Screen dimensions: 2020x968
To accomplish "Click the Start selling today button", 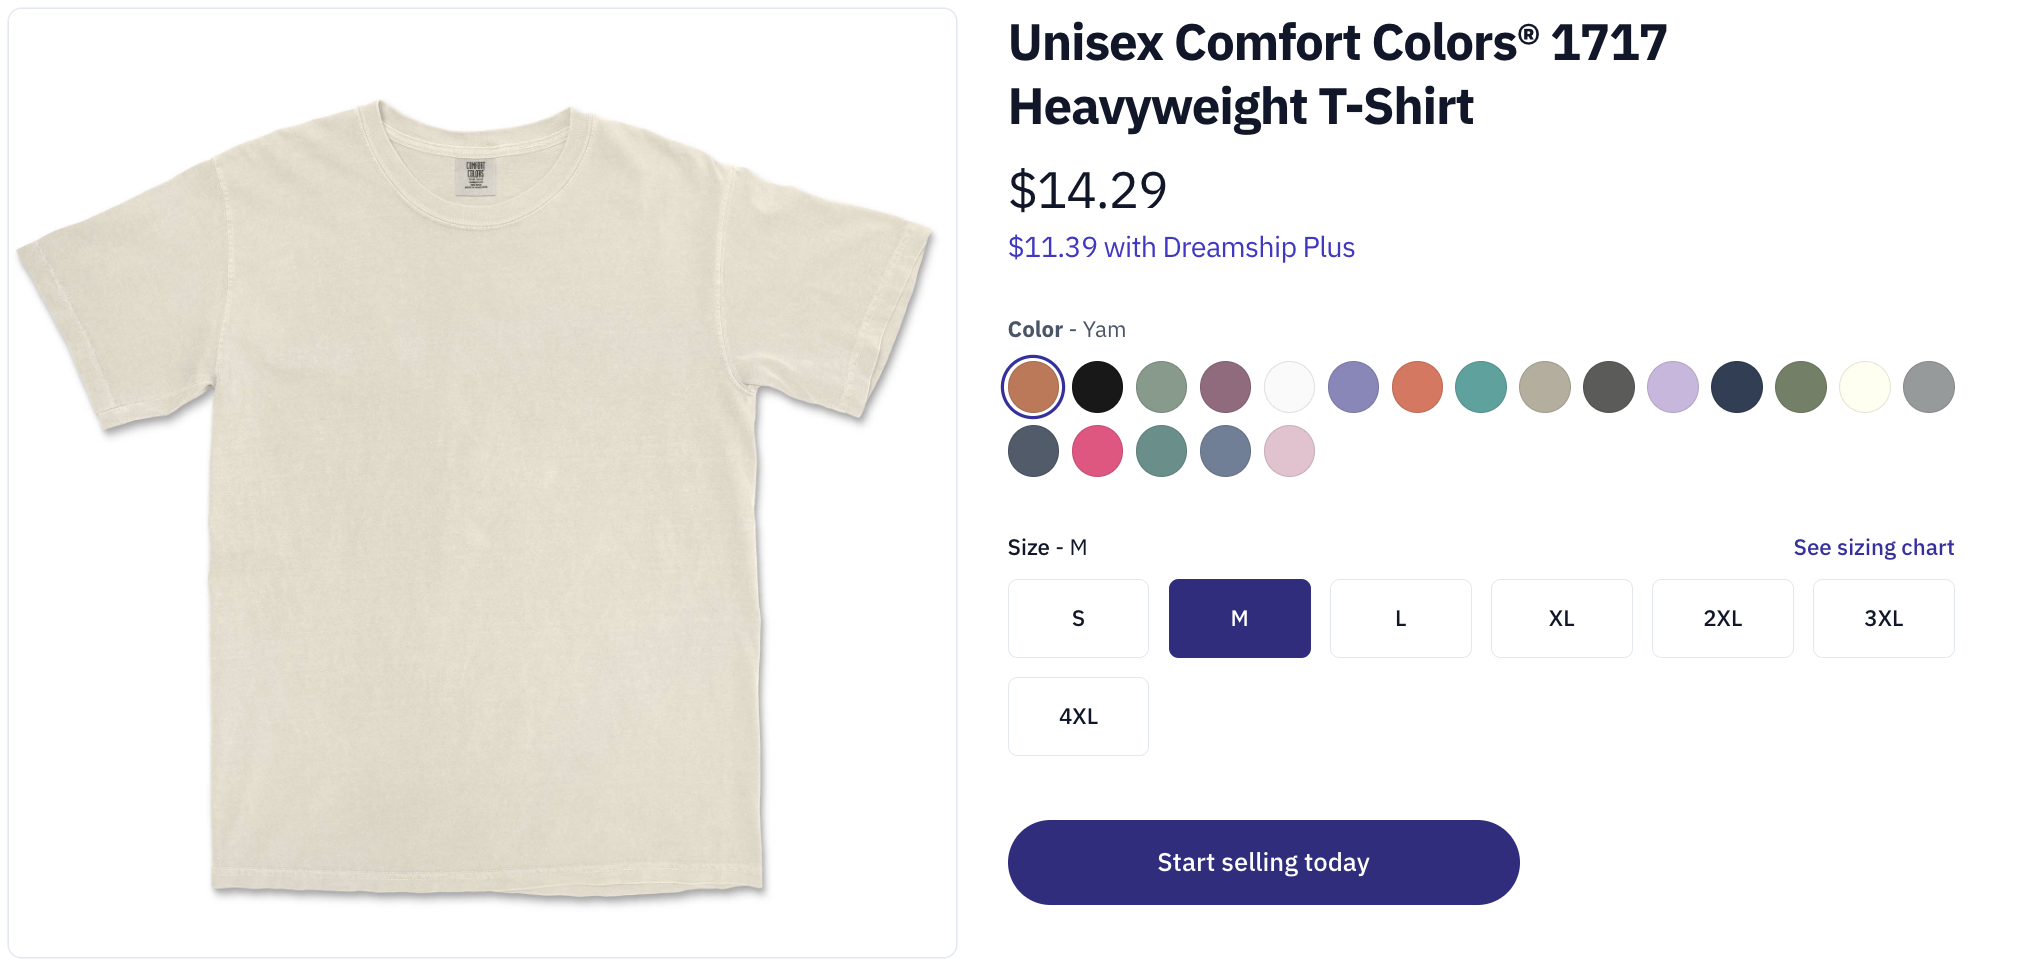I will click(x=1263, y=862).
